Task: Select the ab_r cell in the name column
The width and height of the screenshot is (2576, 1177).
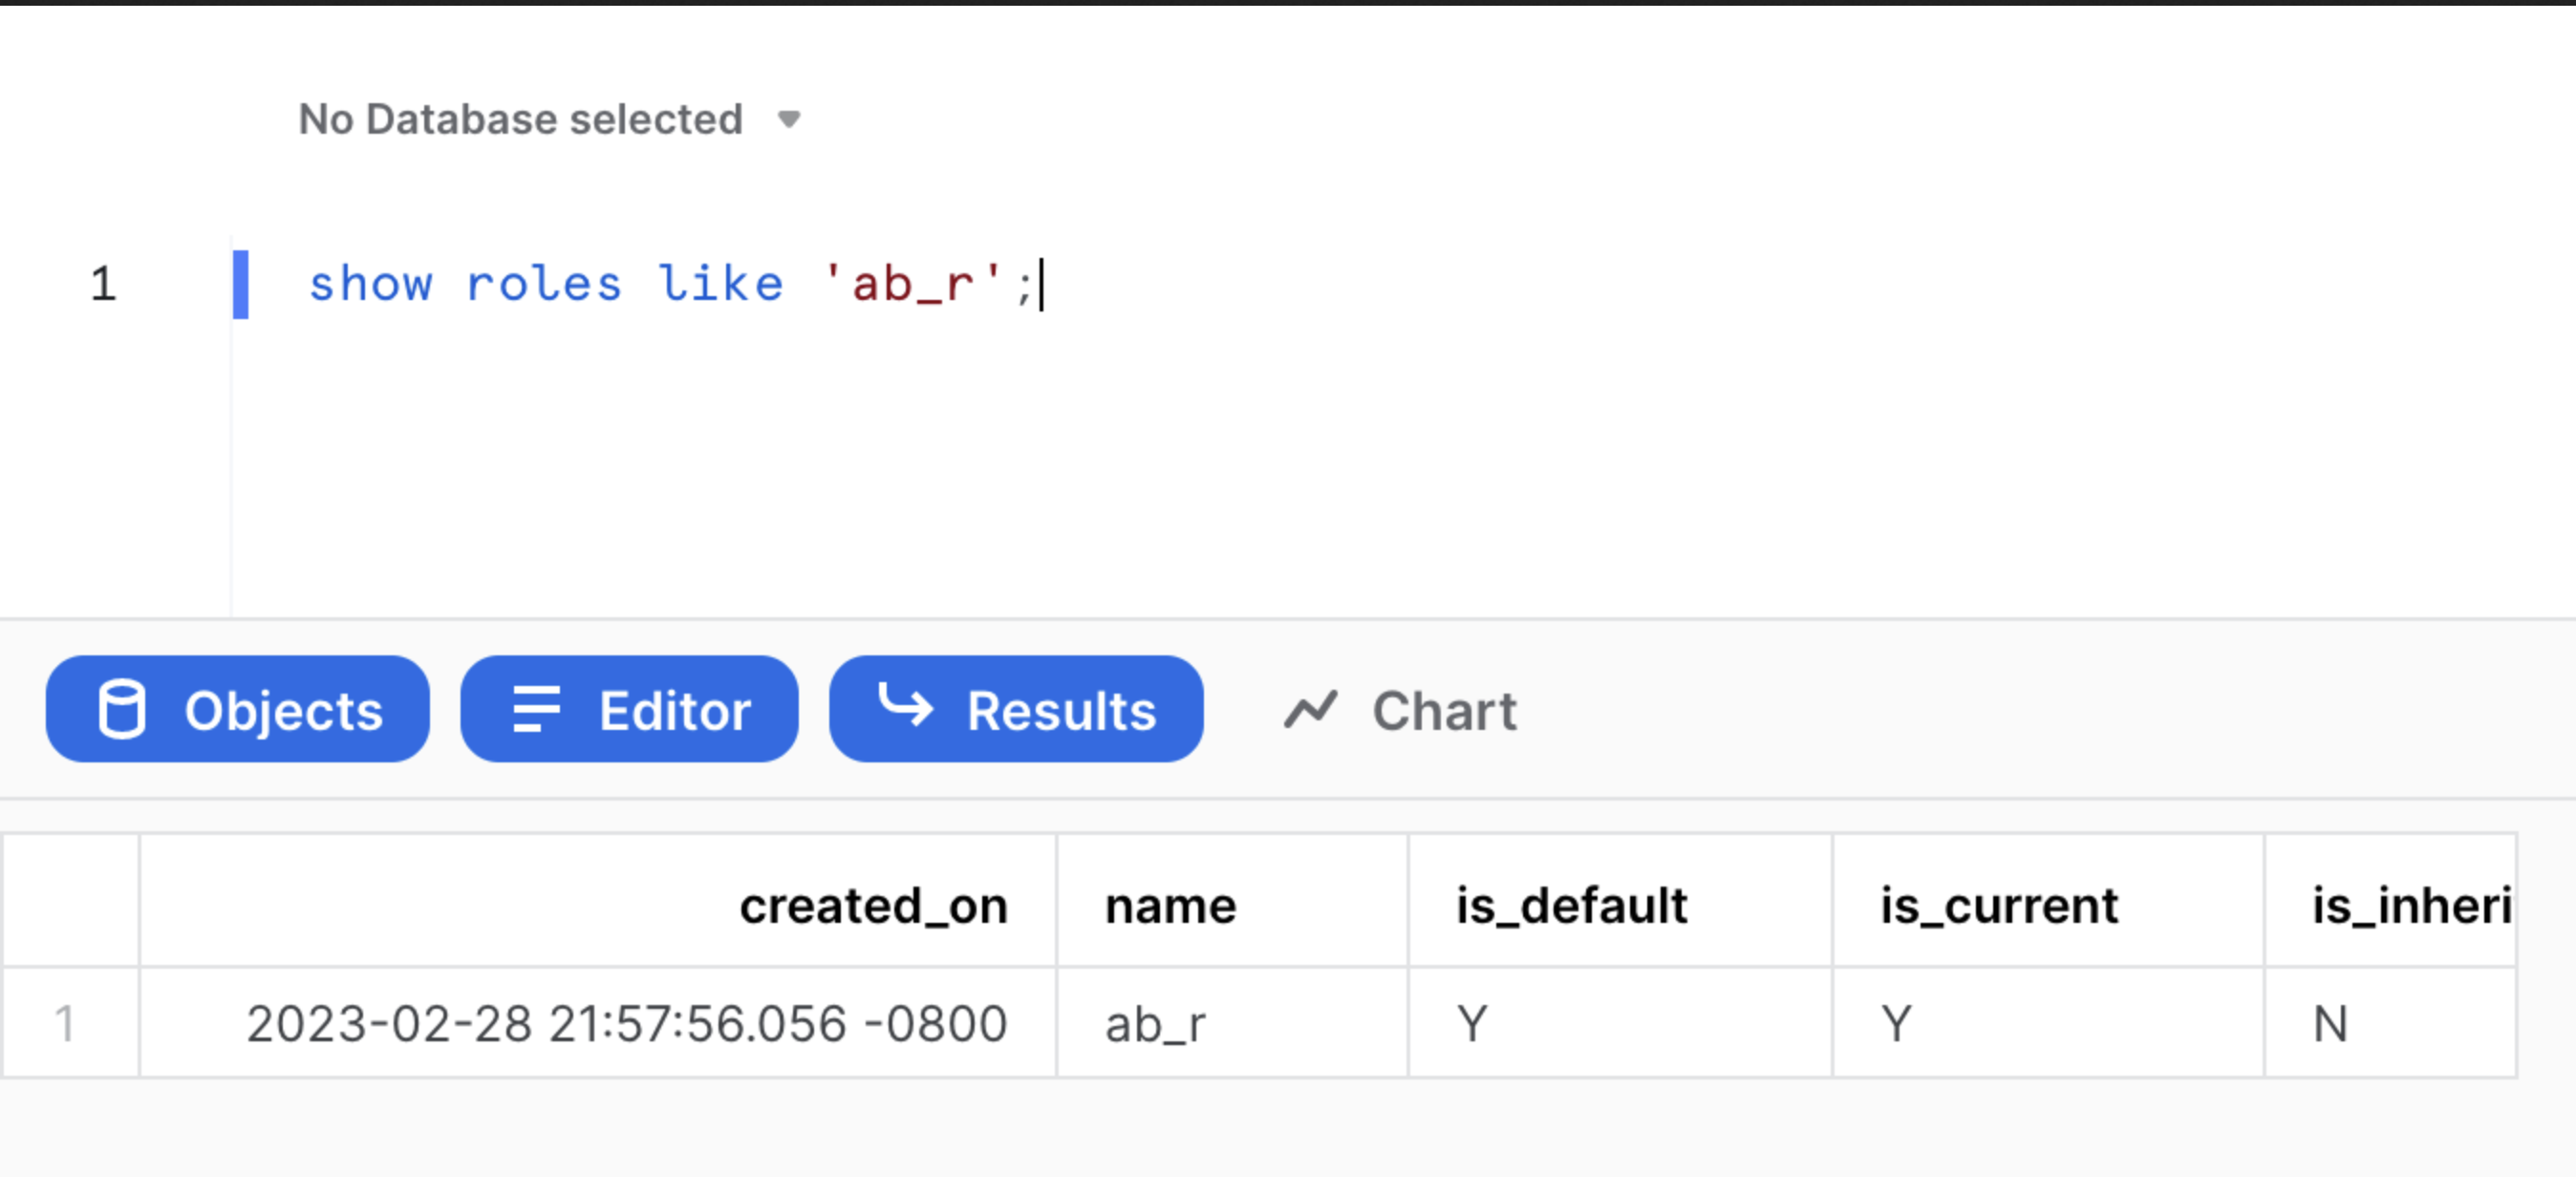Action: coord(1156,1021)
